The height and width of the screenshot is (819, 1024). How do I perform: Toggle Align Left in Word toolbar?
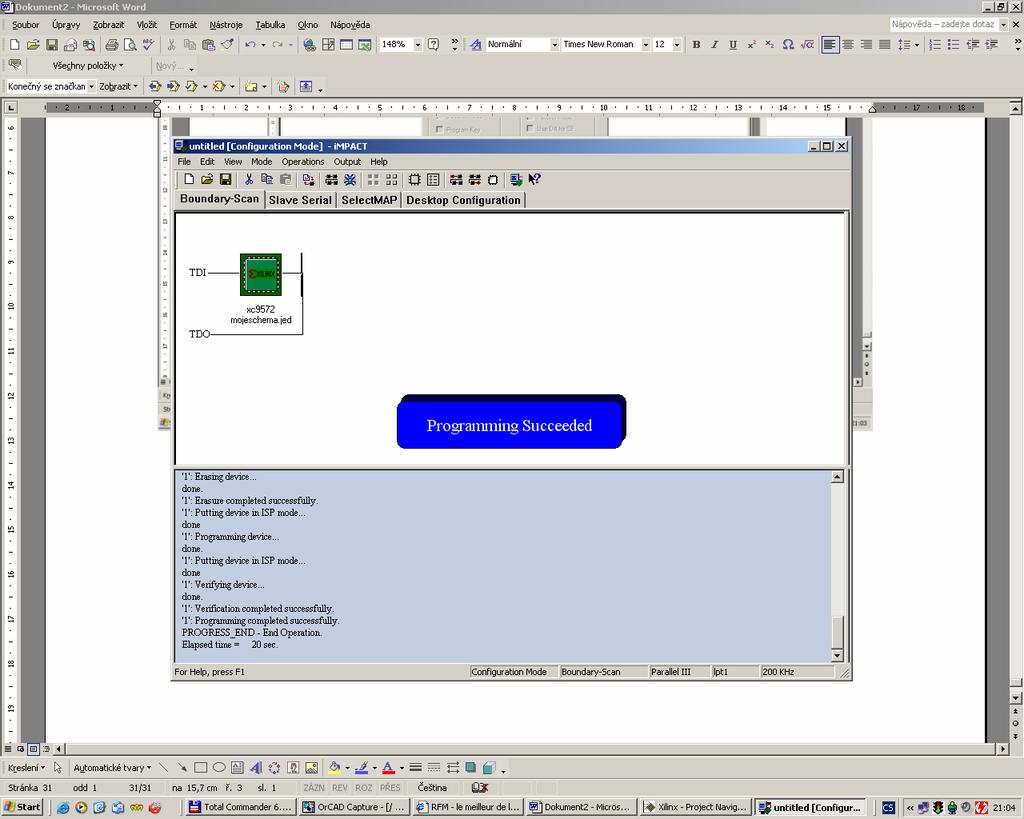[830, 44]
